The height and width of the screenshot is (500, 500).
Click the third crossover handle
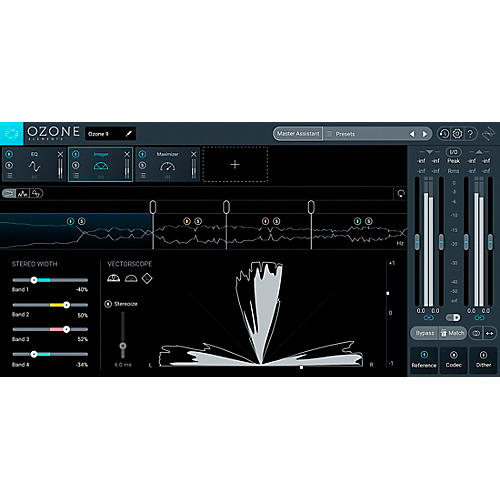pyautogui.click(x=311, y=207)
